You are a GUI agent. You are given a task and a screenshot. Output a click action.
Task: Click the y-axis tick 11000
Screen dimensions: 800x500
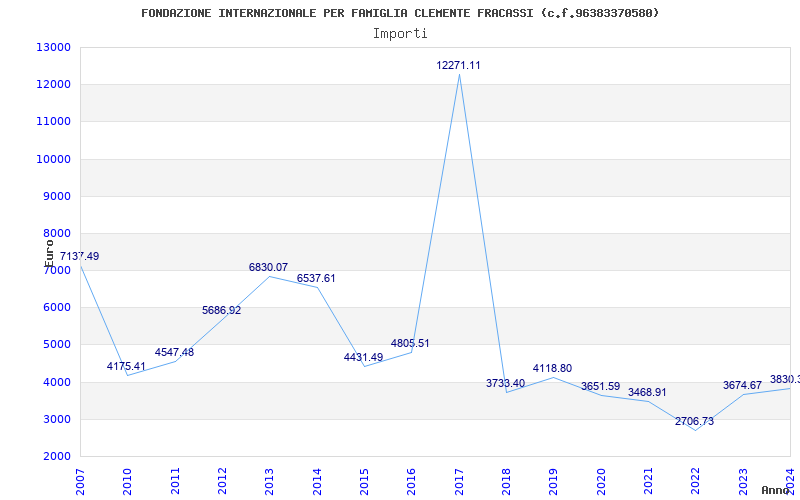[x=53, y=122]
